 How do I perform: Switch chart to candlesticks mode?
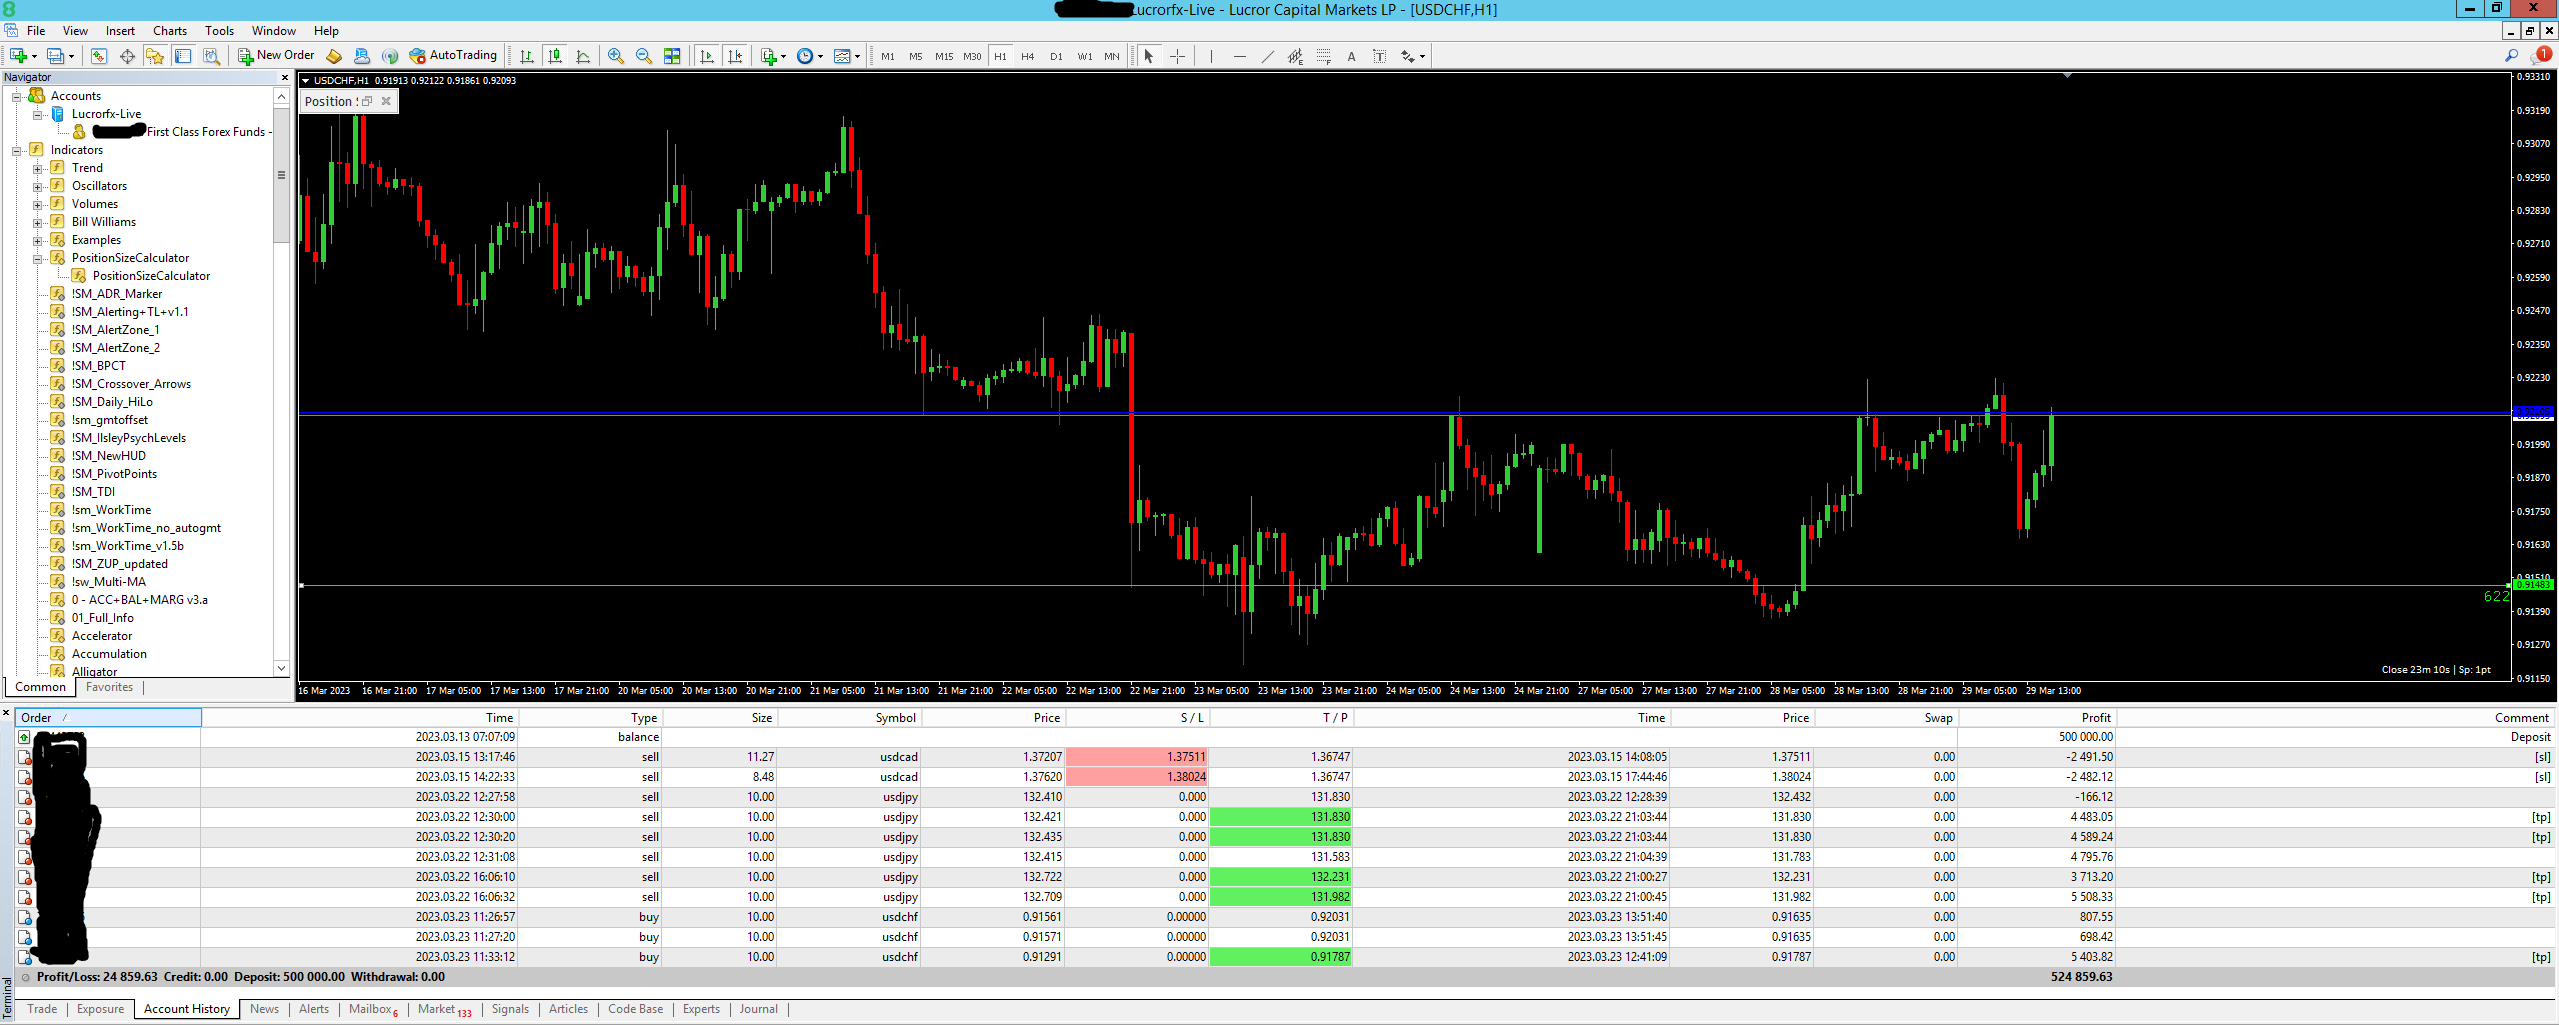tap(555, 56)
